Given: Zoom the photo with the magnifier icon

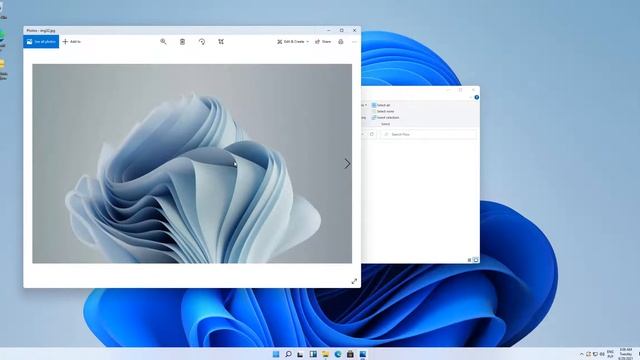Looking at the screenshot, I should 163,42.
